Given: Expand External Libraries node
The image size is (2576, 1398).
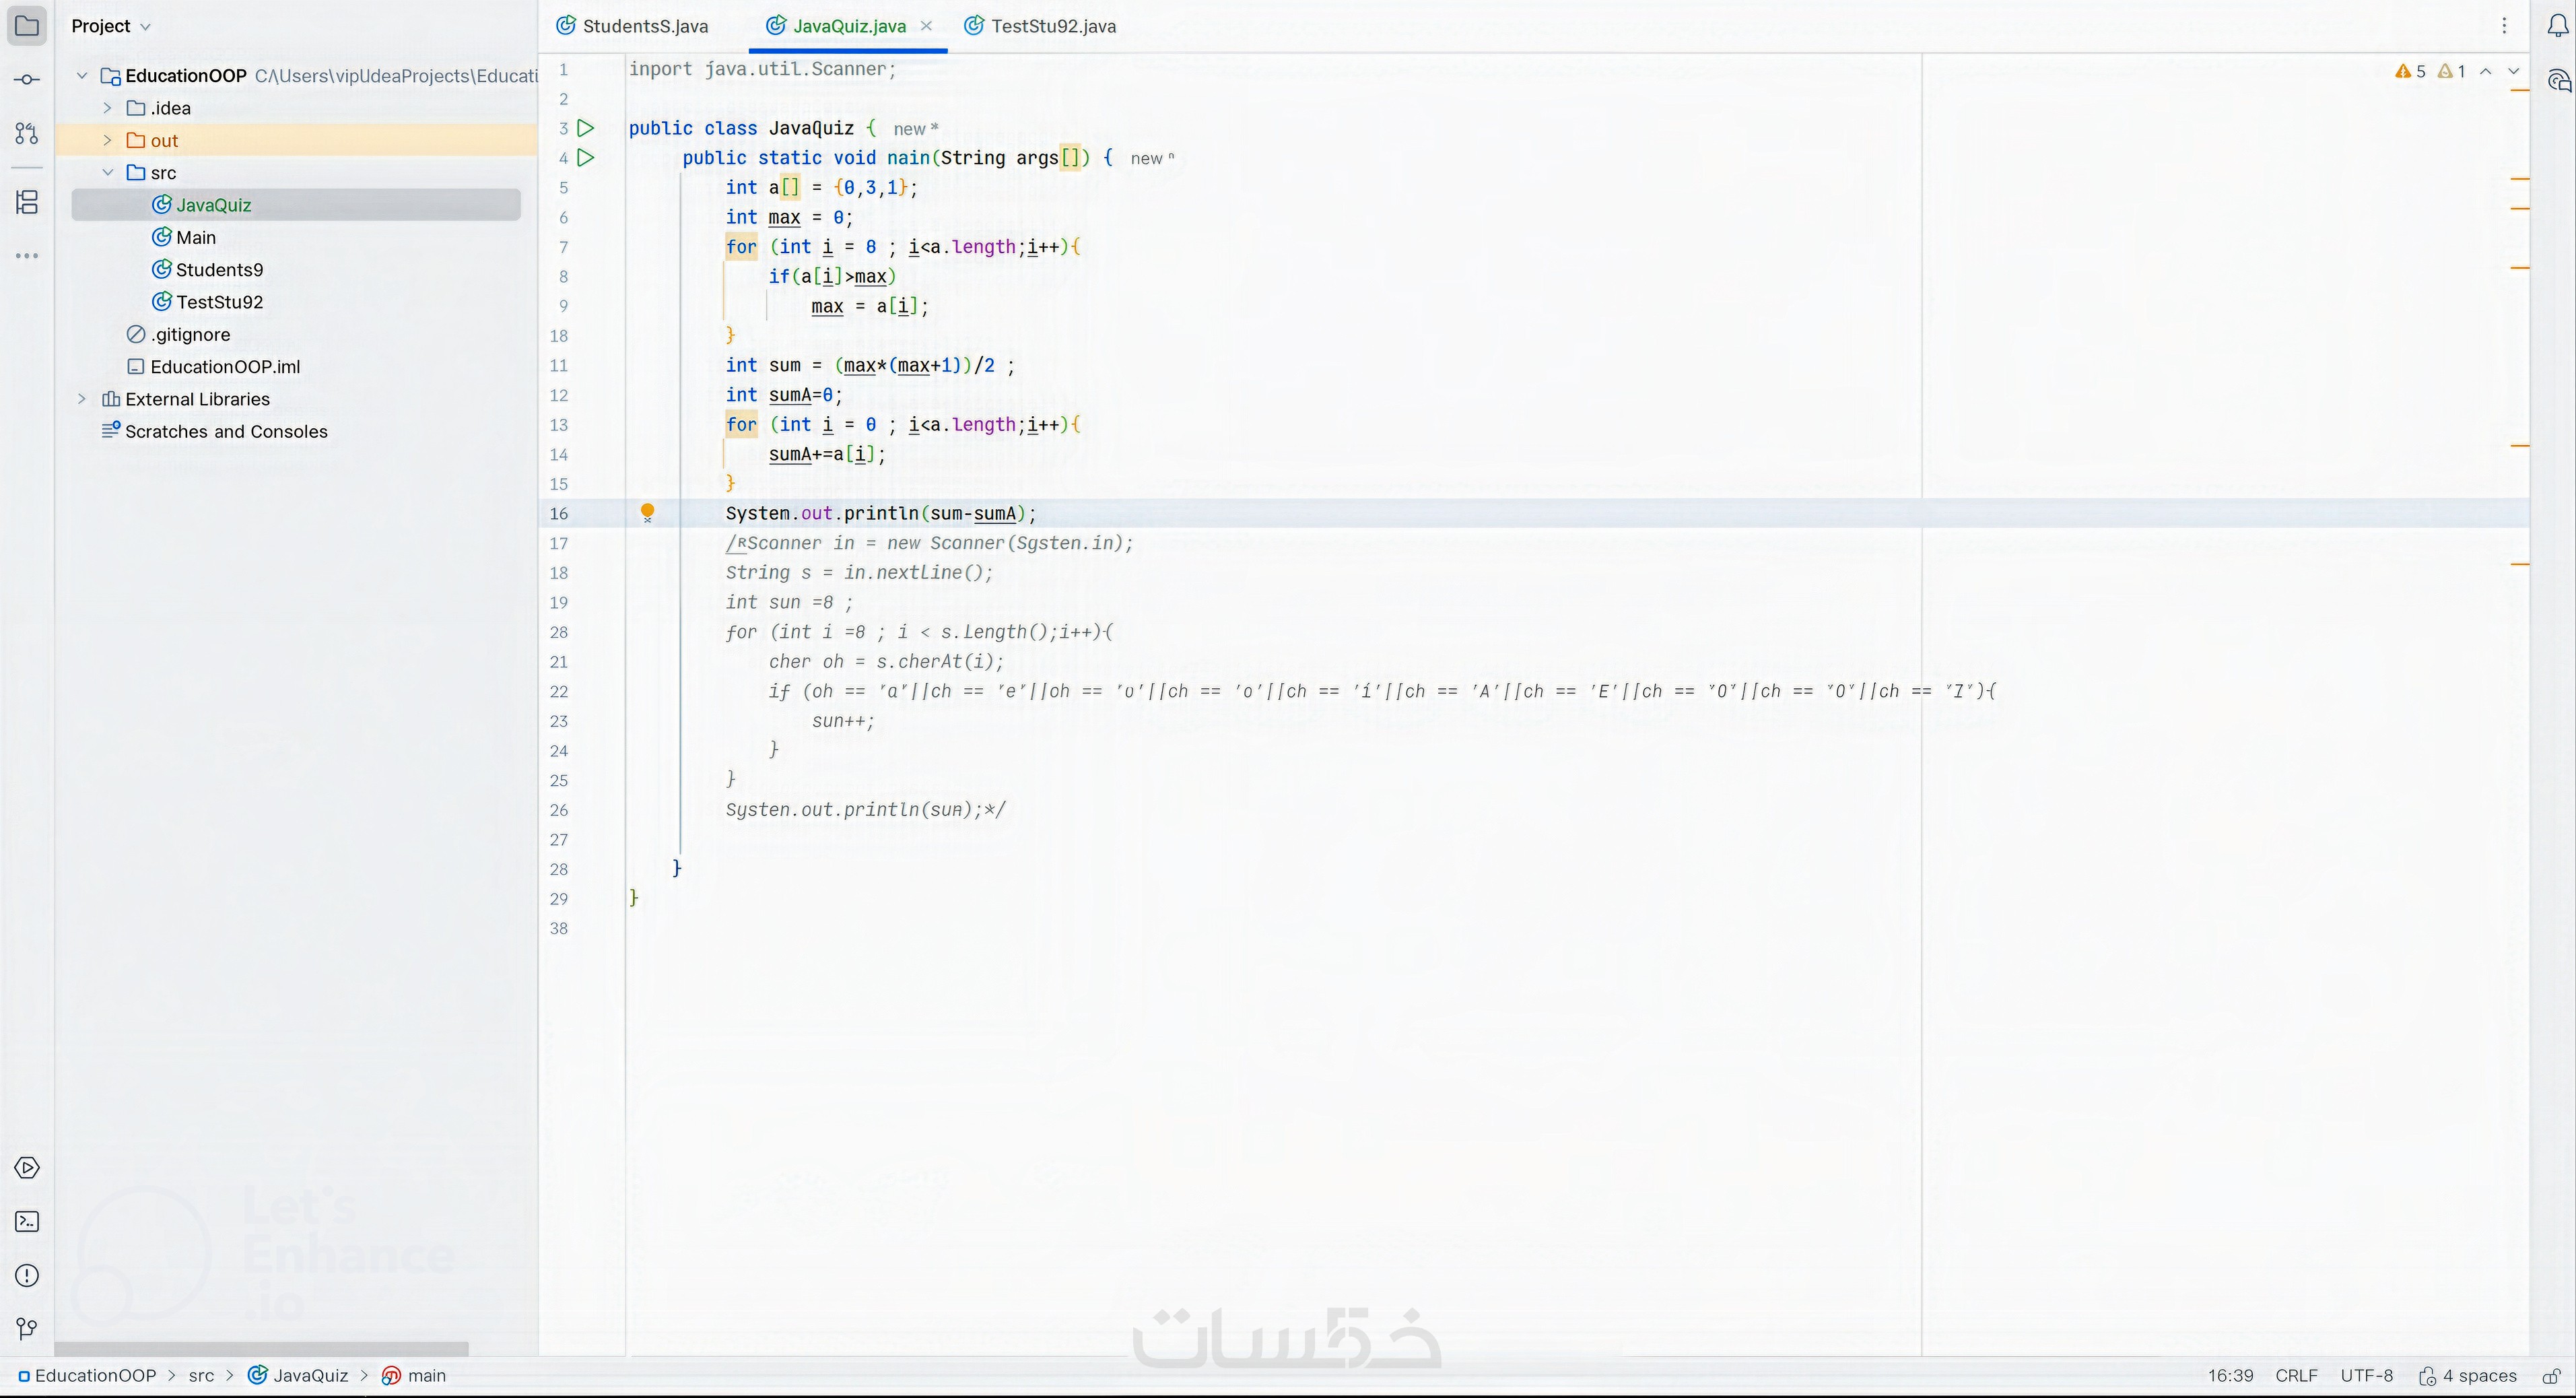Looking at the screenshot, I should 82,399.
